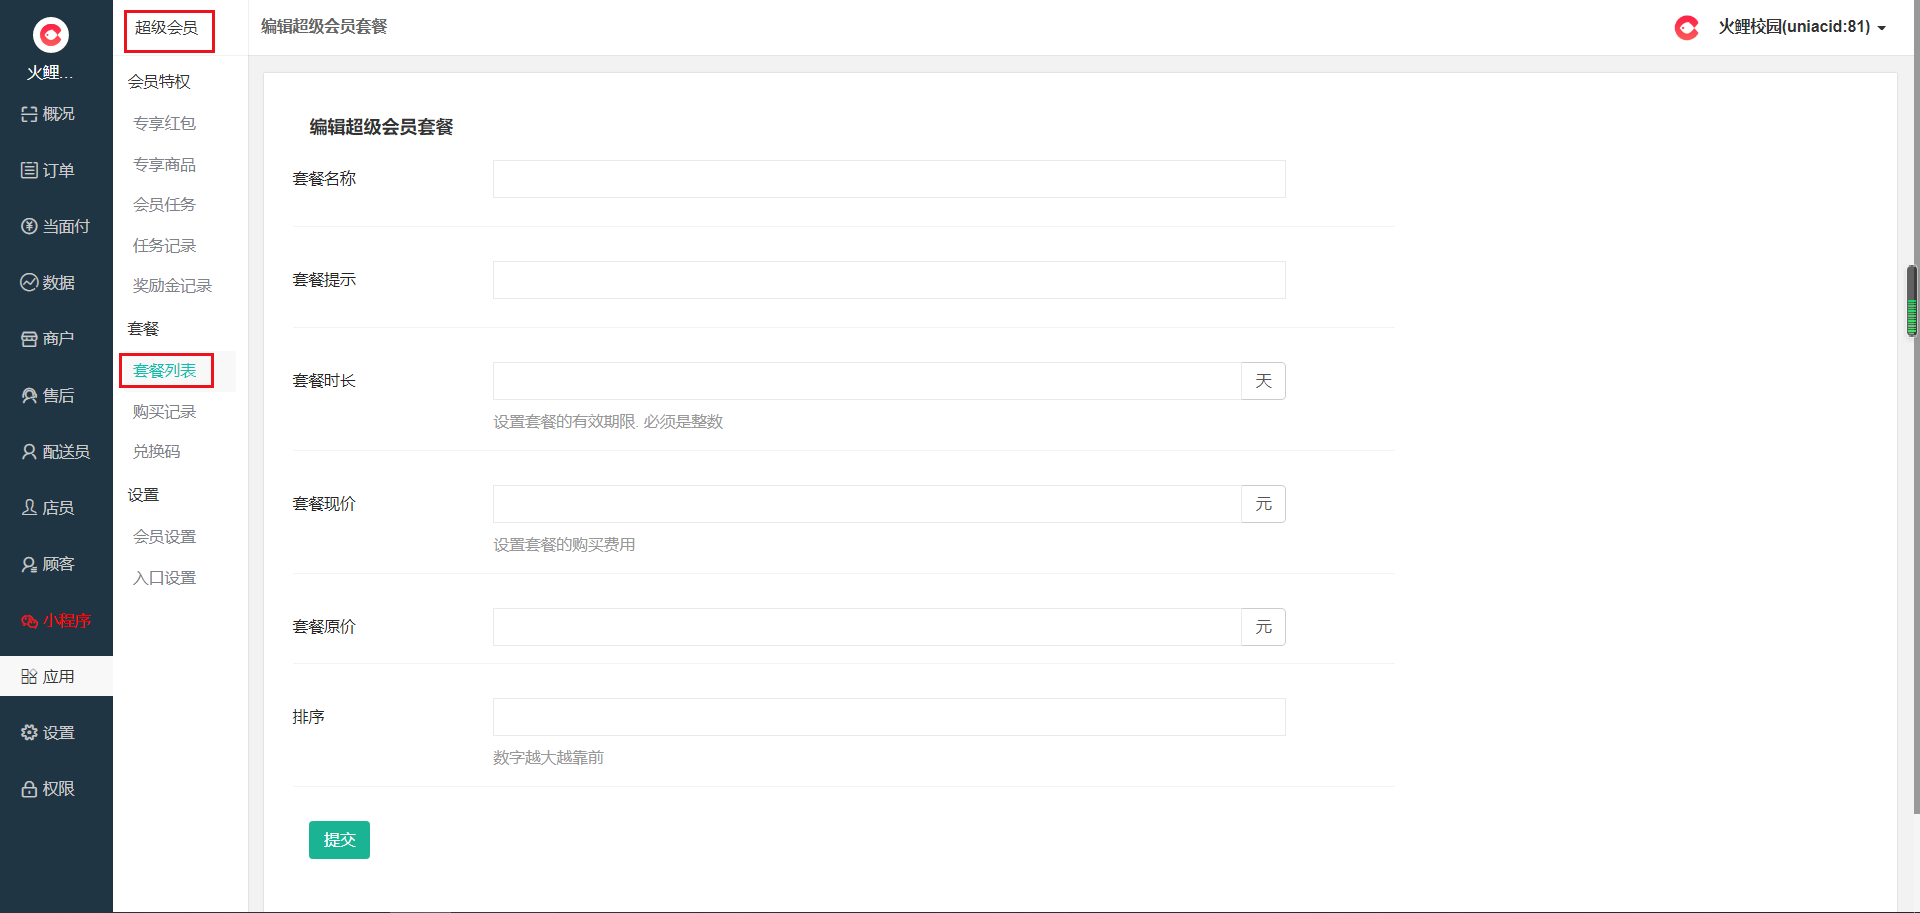This screenshot has width=1920, height=913.
Task: Focus the 套餐名称 input field
Action: tap(889, 179)
